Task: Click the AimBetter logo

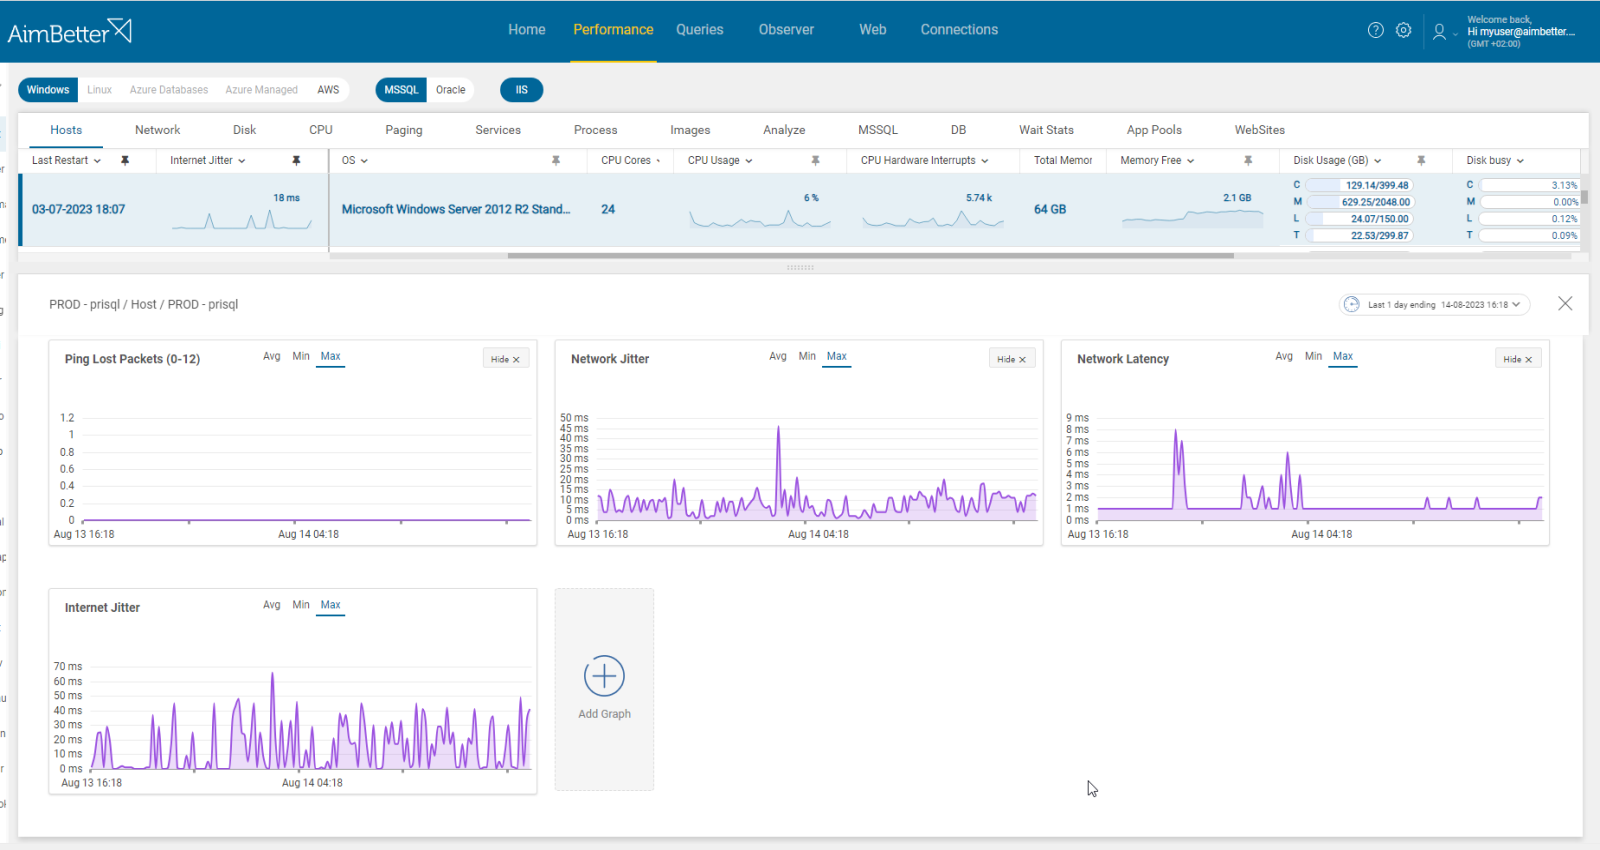Action: click(70, 32)
